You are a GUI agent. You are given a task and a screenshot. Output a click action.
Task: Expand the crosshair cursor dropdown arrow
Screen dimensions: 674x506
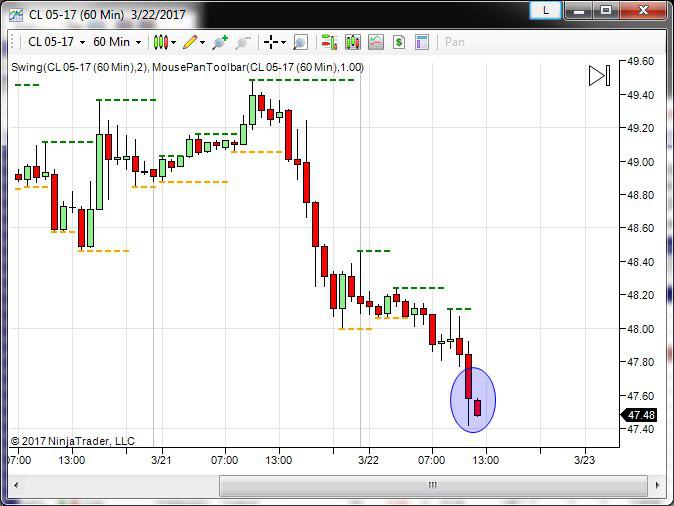283,43
